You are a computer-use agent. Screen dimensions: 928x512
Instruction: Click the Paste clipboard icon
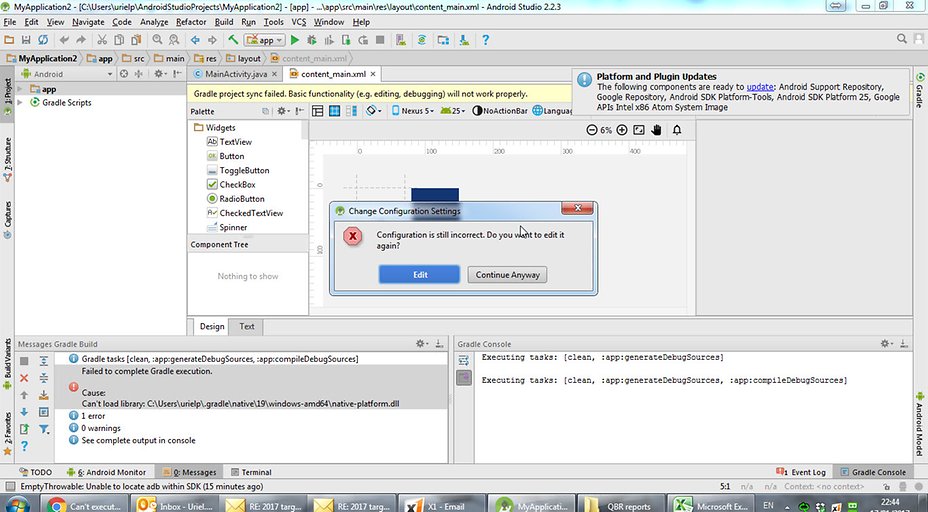pos(136,40)
